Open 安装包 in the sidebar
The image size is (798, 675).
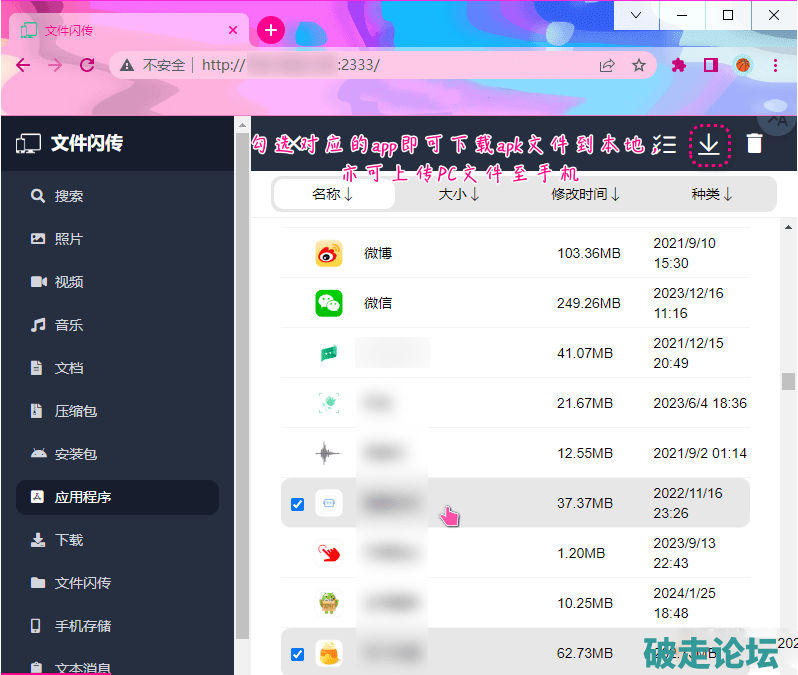point(76,454)
